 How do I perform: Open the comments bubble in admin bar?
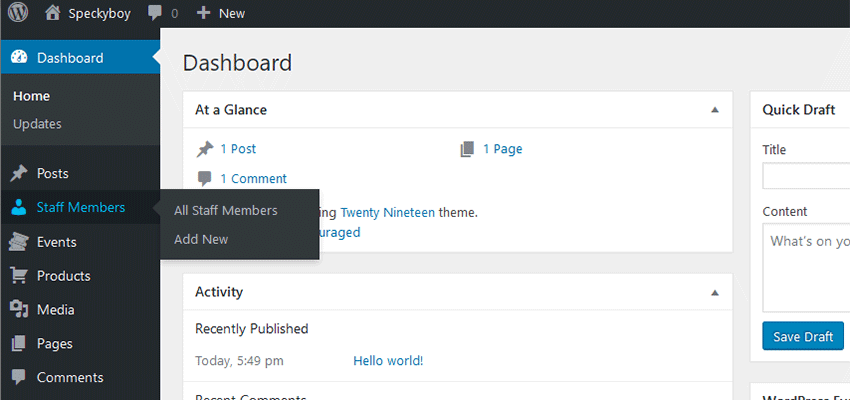click(155, 13)
